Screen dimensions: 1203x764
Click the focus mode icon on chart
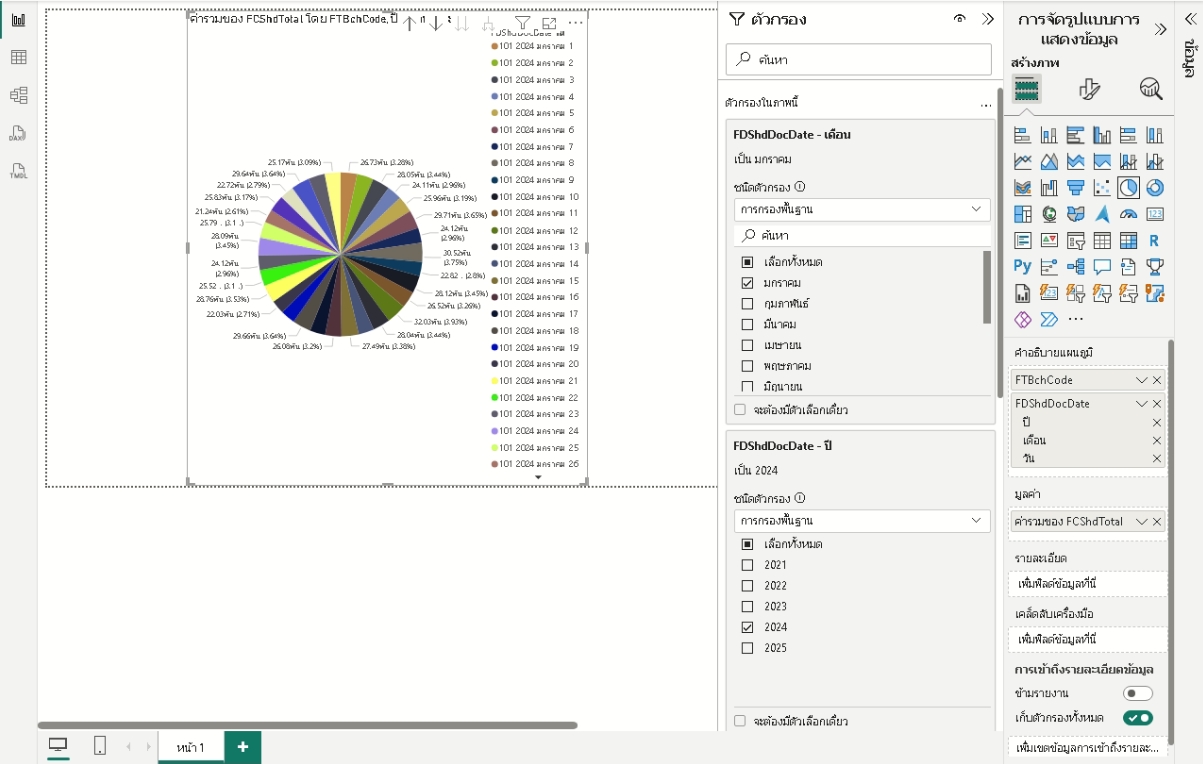coord(549,23)
